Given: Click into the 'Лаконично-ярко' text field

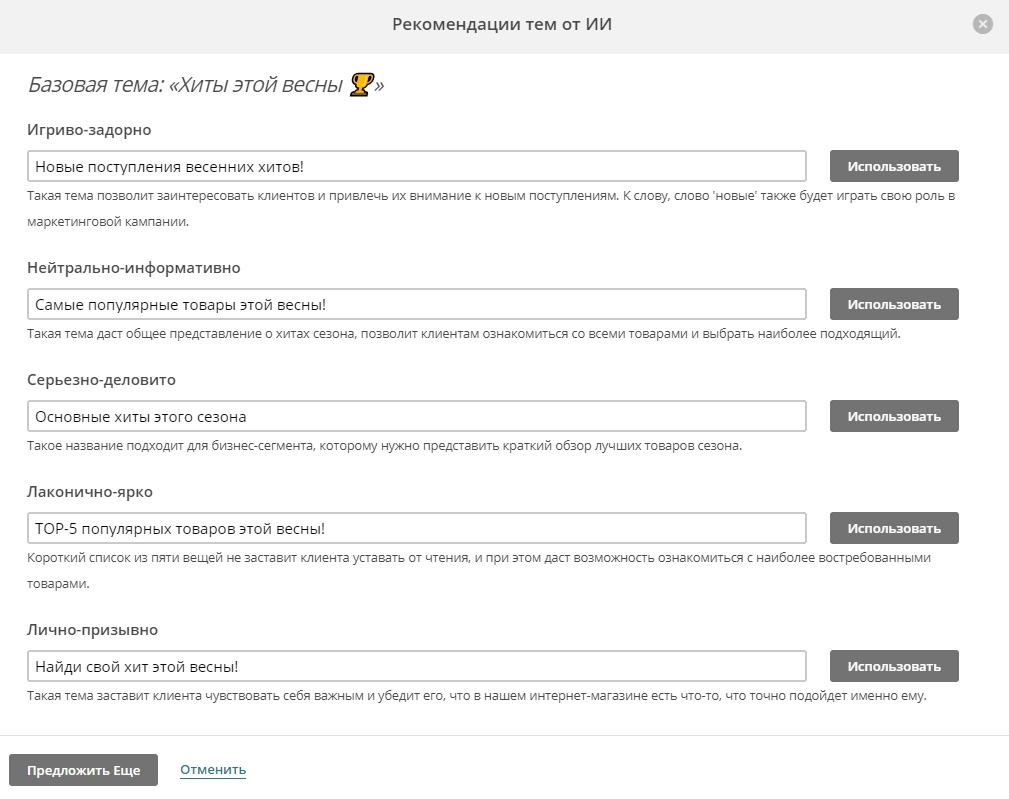Looking at the screenshot, I should pos(417,528).
